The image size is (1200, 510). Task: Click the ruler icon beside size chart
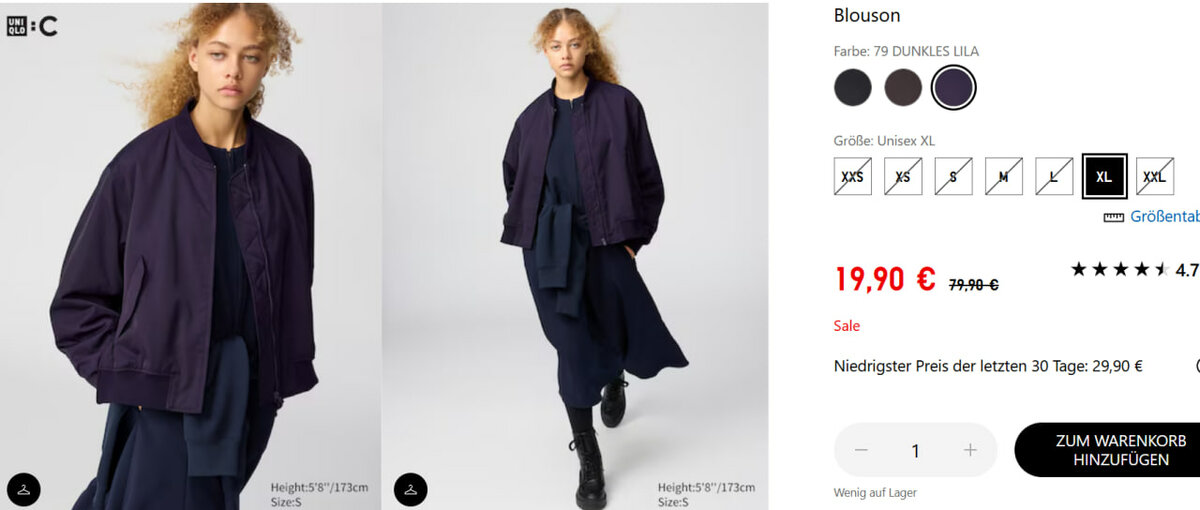point(1113,217)
